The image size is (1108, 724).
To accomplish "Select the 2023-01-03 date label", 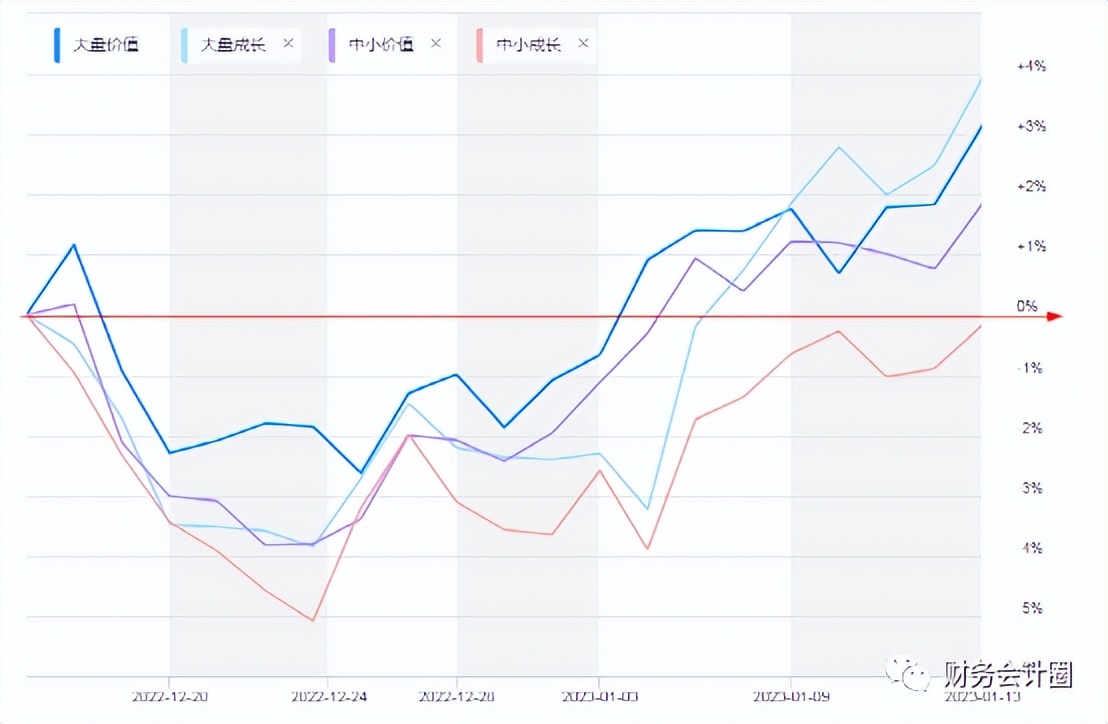I will [597, 695].
